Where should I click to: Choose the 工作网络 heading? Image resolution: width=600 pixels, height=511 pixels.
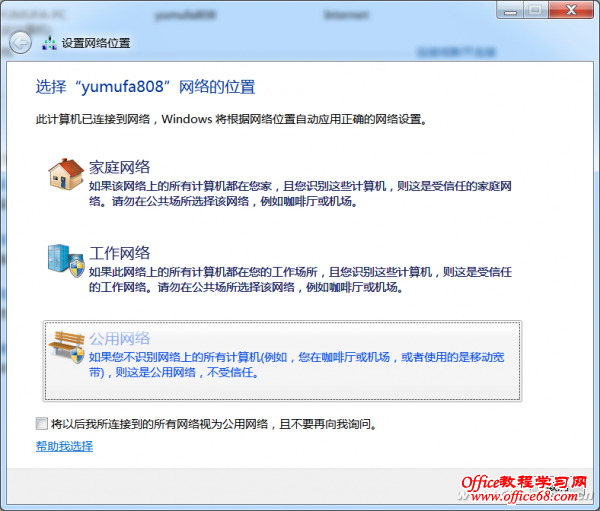click(120, 253)
